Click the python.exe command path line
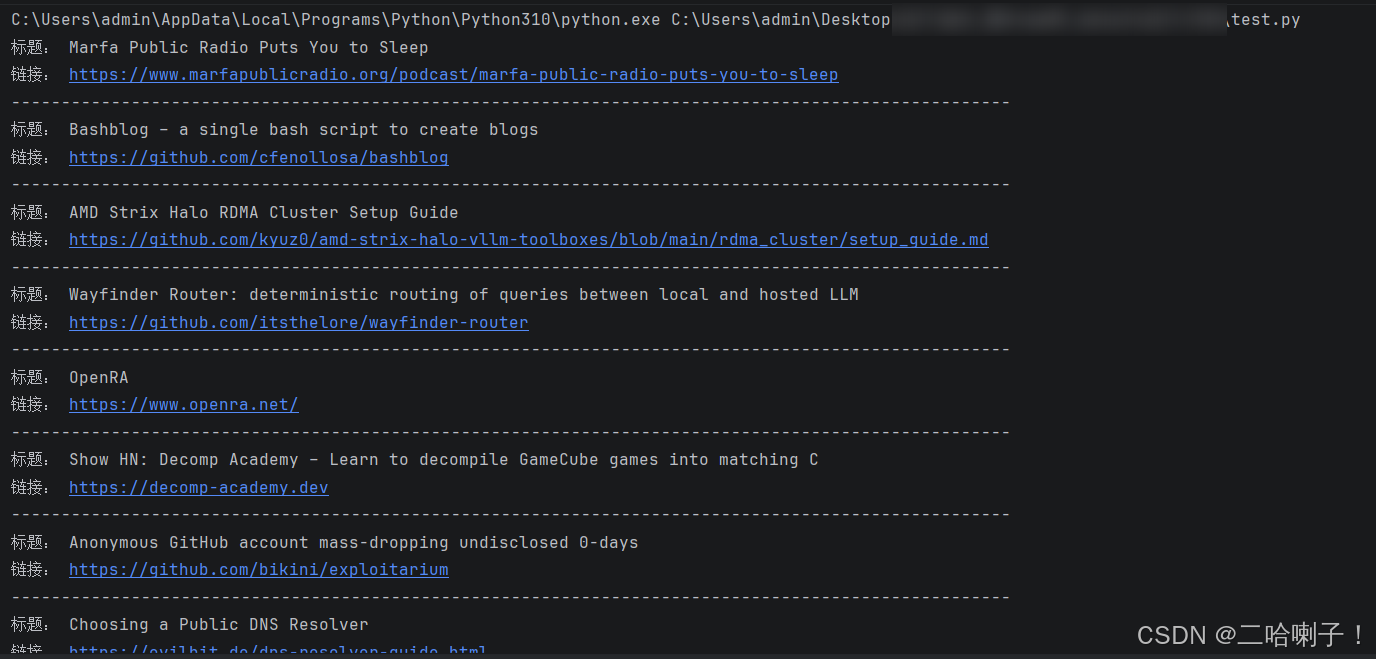This screenshot has width=1376, height=659. click(655, 20)
